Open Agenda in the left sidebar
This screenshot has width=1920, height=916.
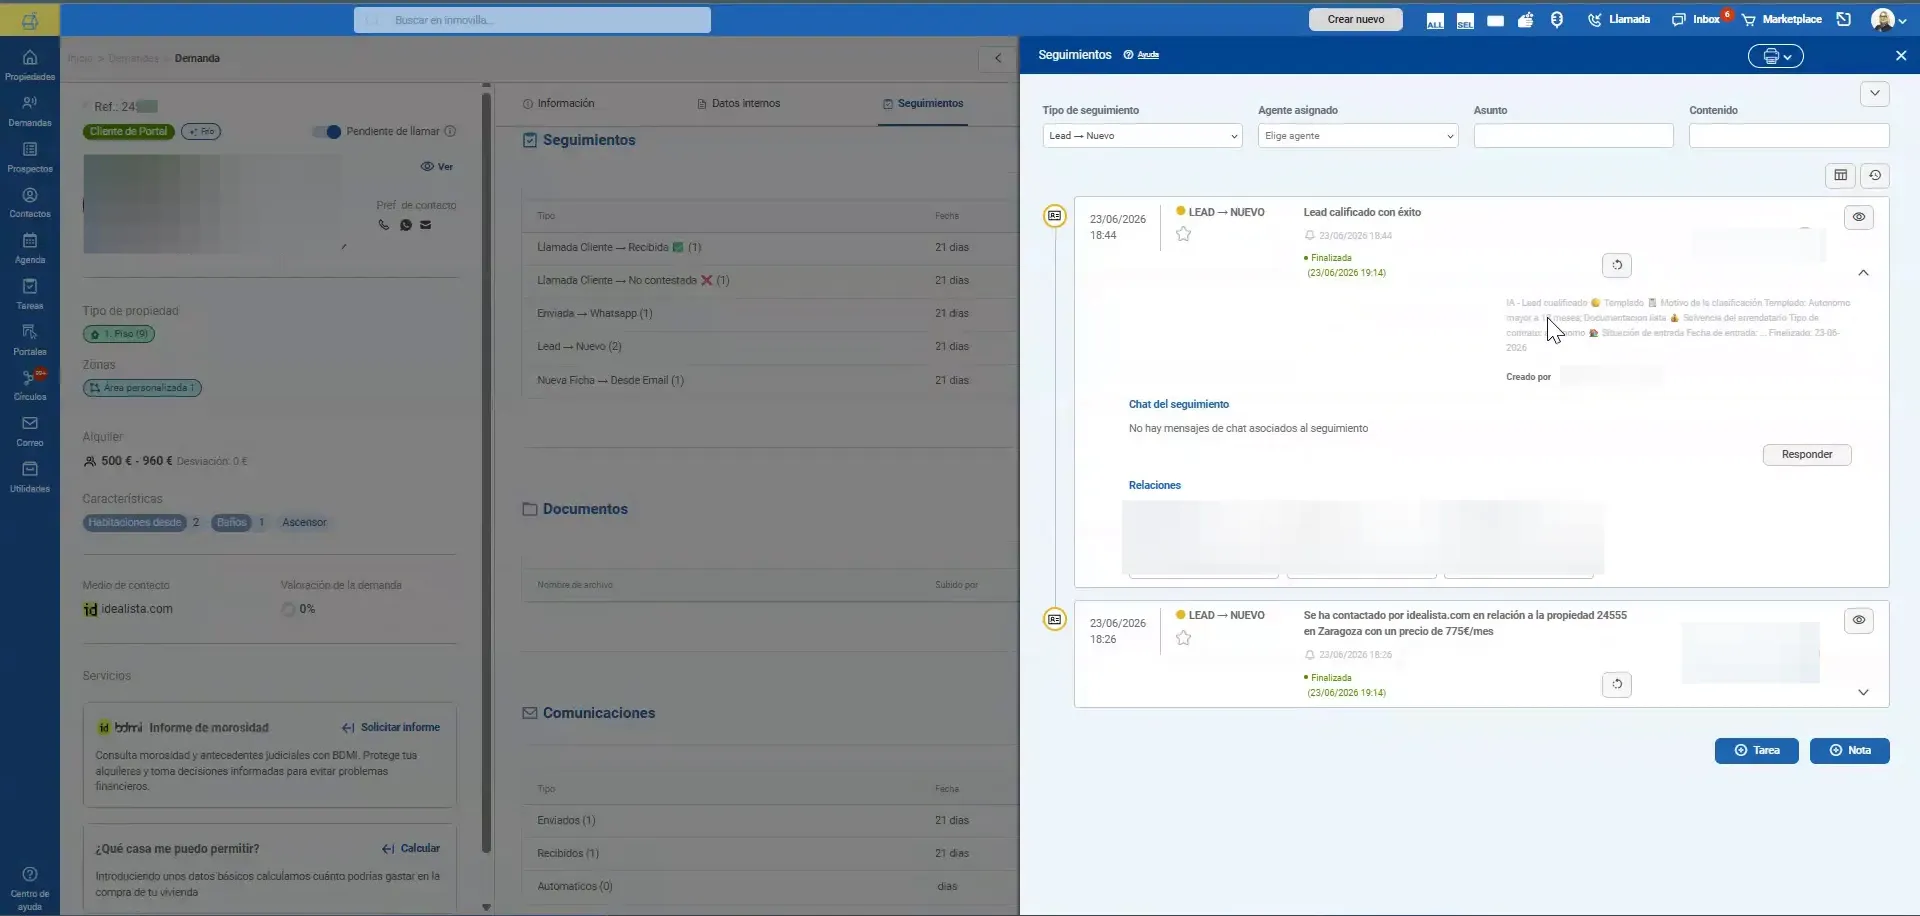(x=30, y=248)
